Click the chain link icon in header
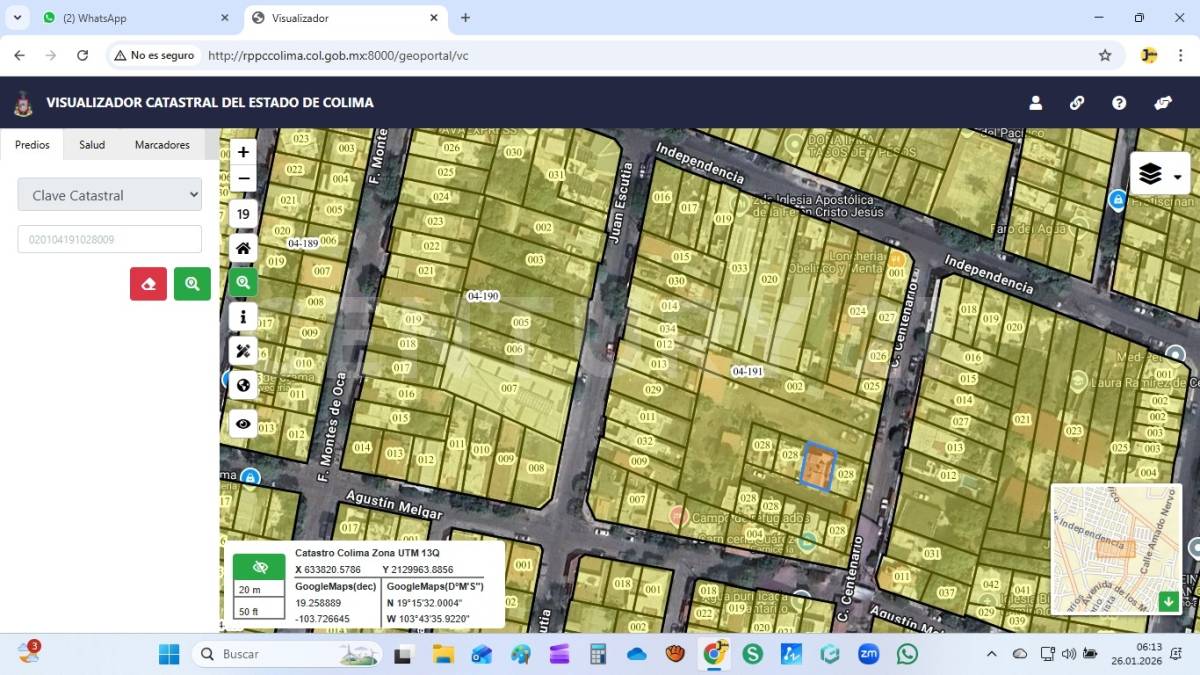The width and height of the screenshot is (1200, 675). click(1077, 103)
